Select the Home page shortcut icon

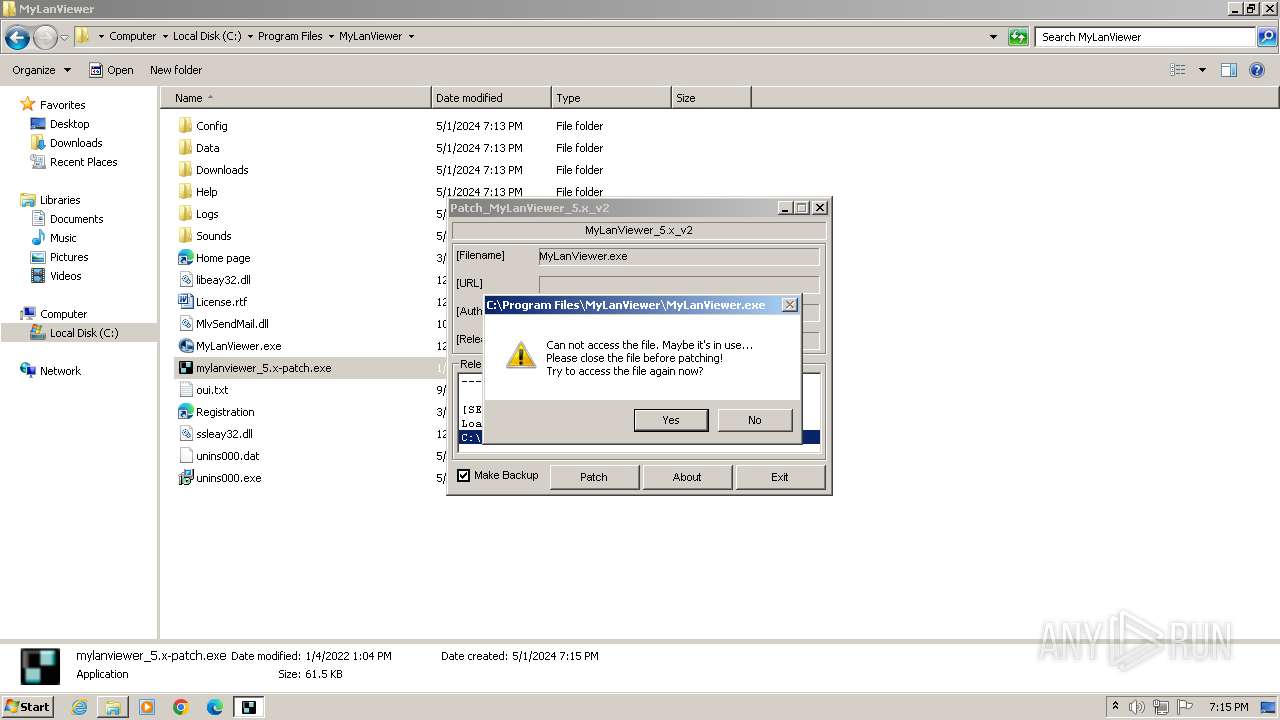[185, 258]
